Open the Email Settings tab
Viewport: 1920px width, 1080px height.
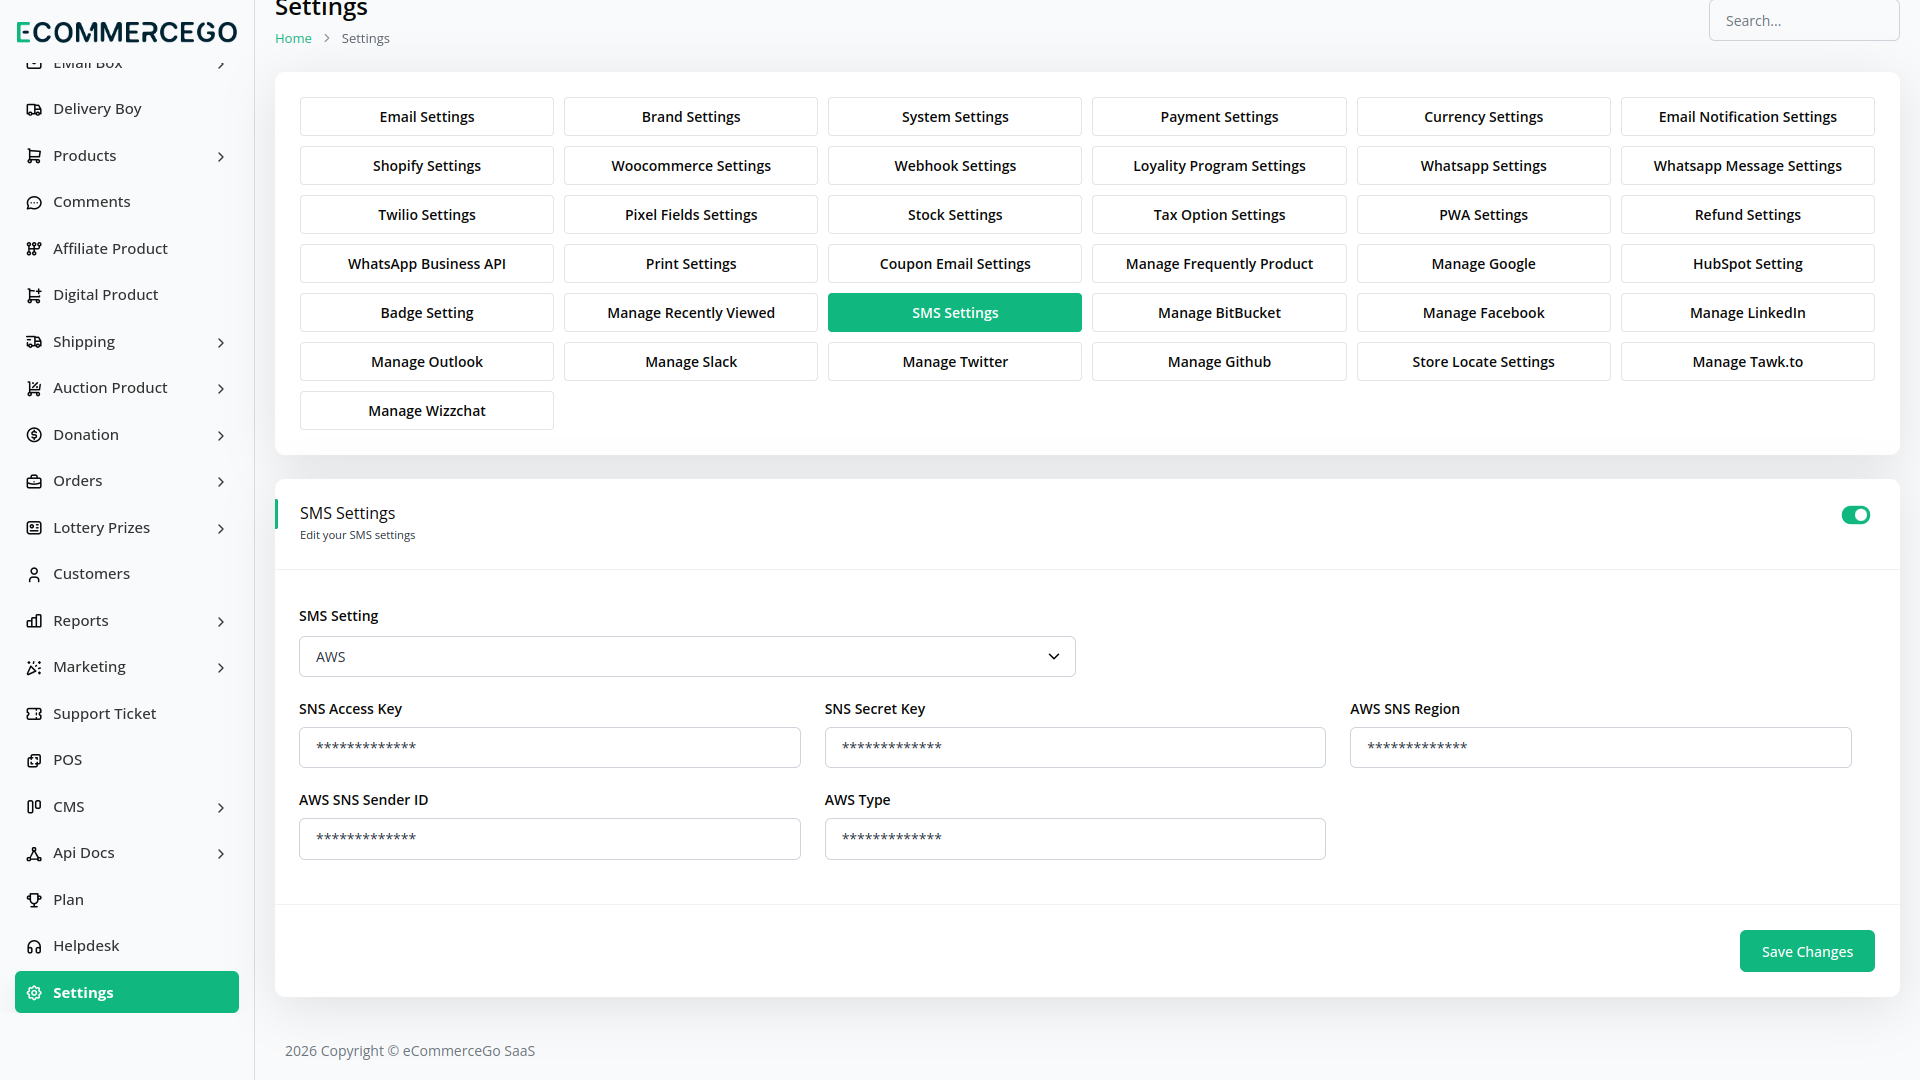click(427, 117)
